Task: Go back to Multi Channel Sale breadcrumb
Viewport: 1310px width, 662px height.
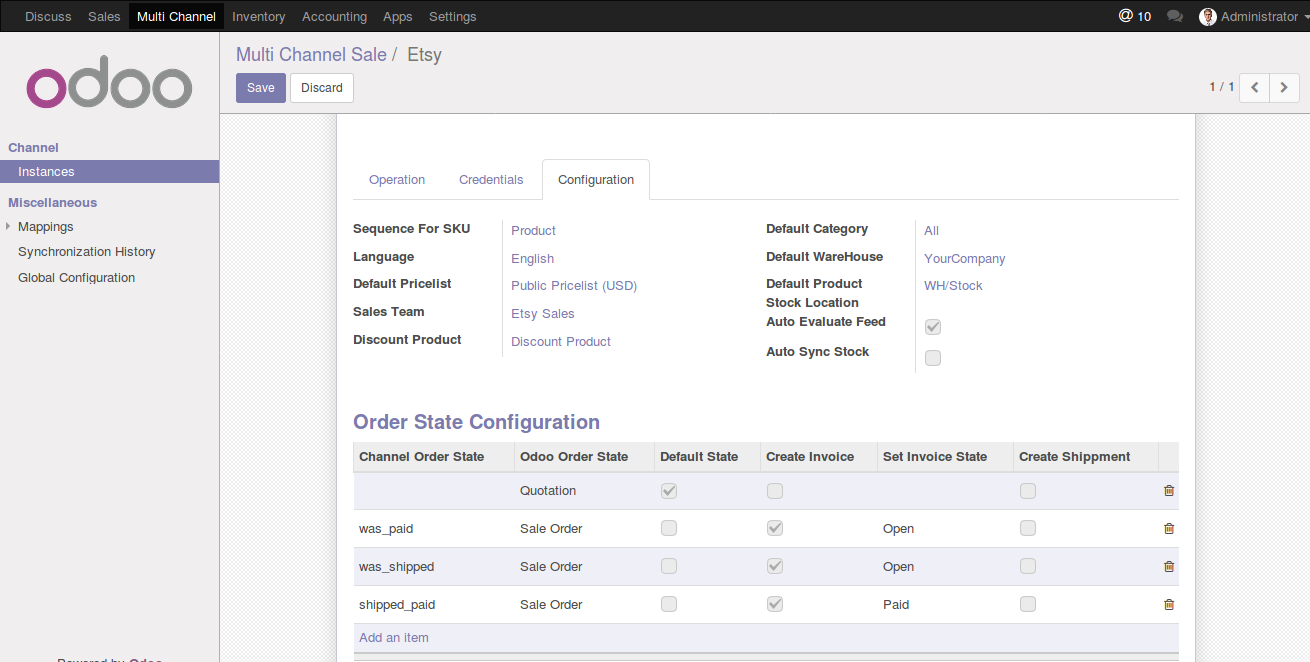Action: [x=311, y=55]
